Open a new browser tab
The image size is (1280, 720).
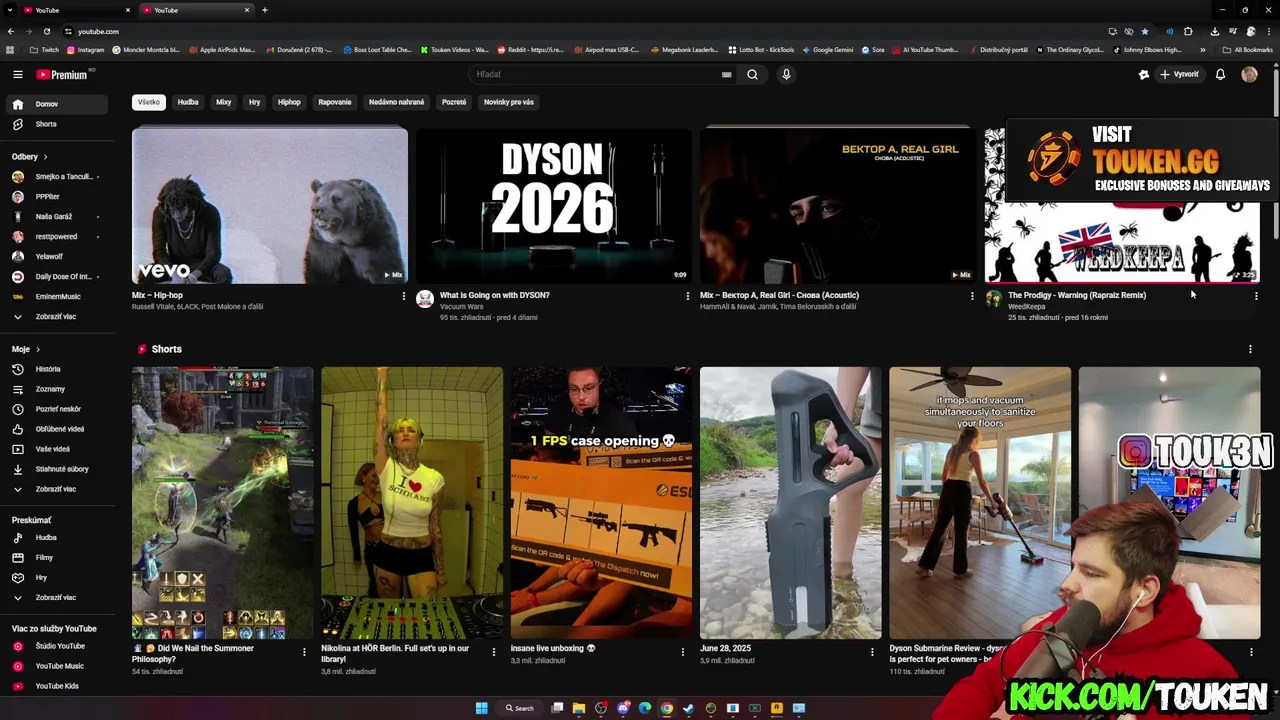(264, 10)
